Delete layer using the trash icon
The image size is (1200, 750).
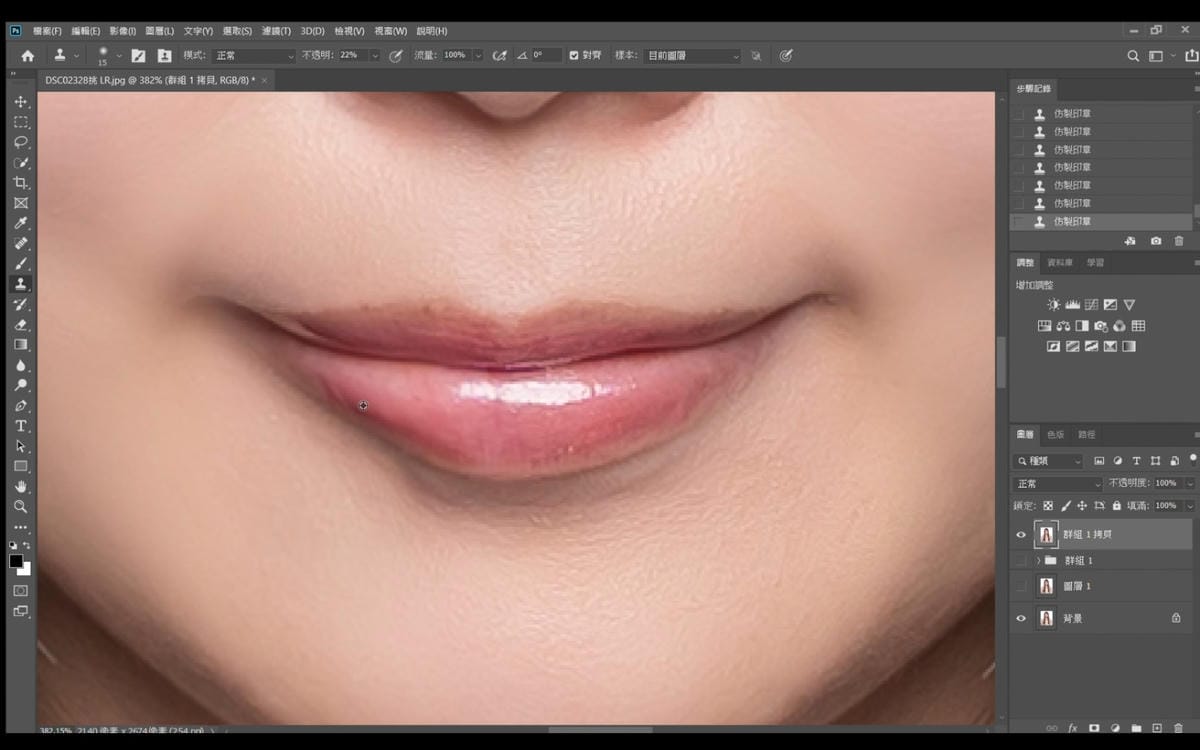tap(1178, 728)
